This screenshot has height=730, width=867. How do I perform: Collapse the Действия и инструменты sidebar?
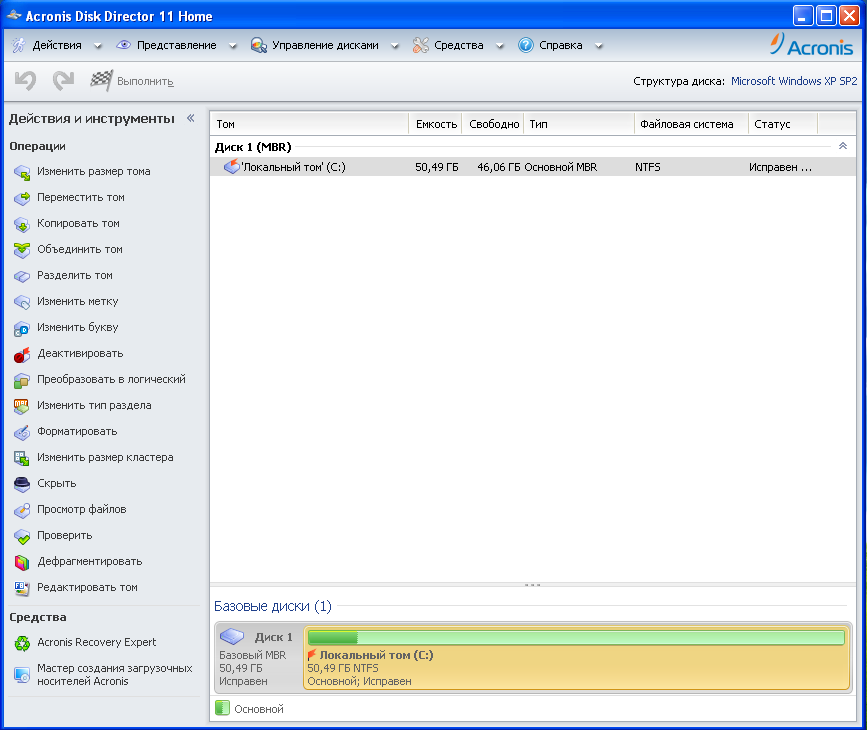tap(191, 118)
